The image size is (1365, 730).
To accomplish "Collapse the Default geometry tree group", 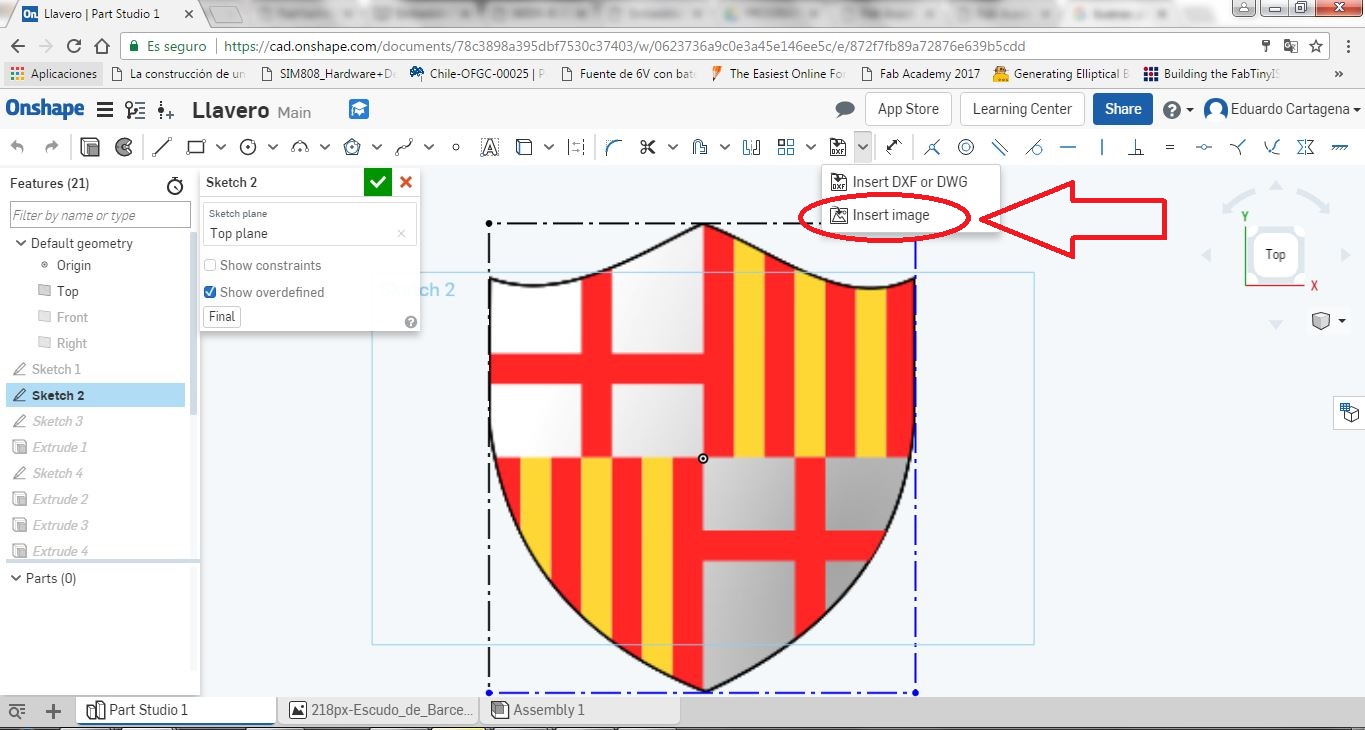I will point(20,243).
